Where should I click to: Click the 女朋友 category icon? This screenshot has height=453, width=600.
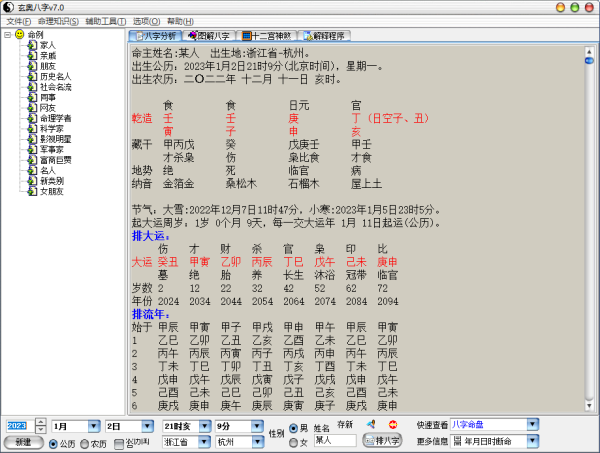[32, 191]
